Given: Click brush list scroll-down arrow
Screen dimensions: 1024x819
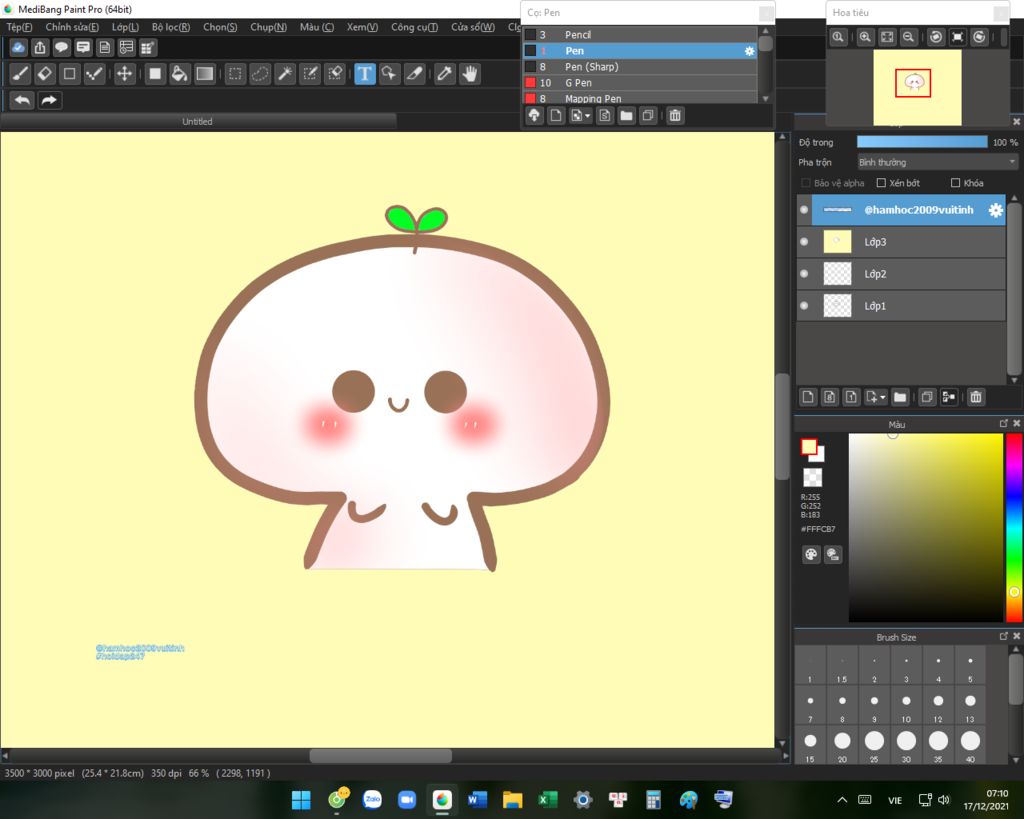Looking at the screenshot, I should [x=766, y=99].
